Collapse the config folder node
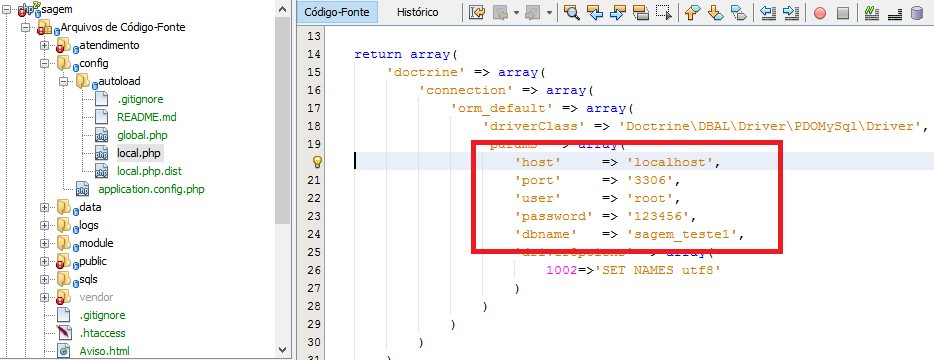This screenshot has height=360, width=934. 44,63
